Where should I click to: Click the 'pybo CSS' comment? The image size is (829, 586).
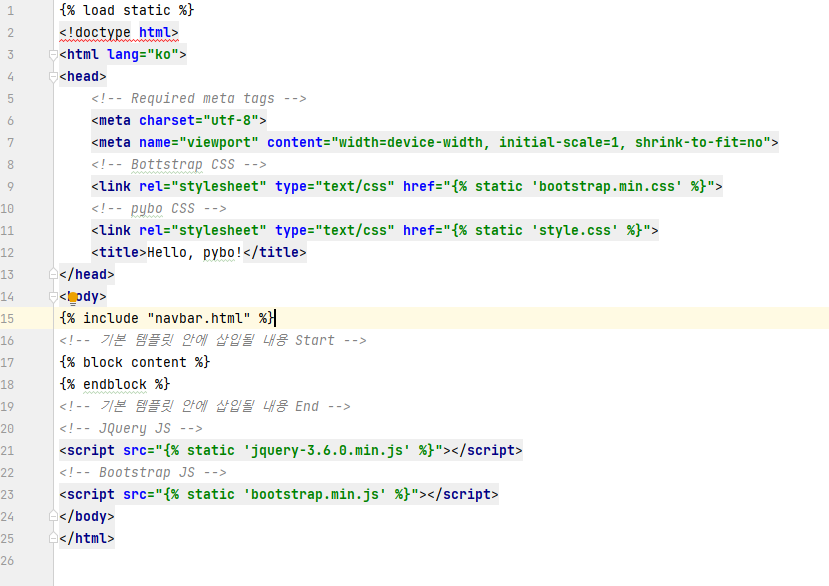(159, 209)
